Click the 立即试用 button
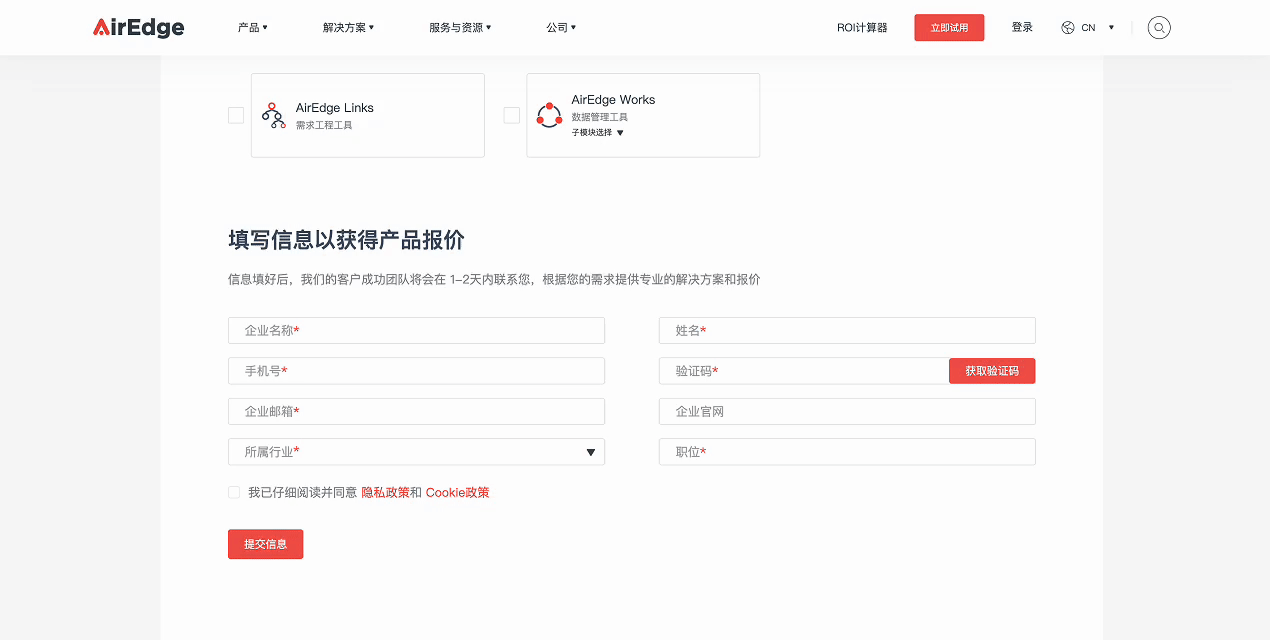This screenshot has height=640, width=1270. pos(949,28)
